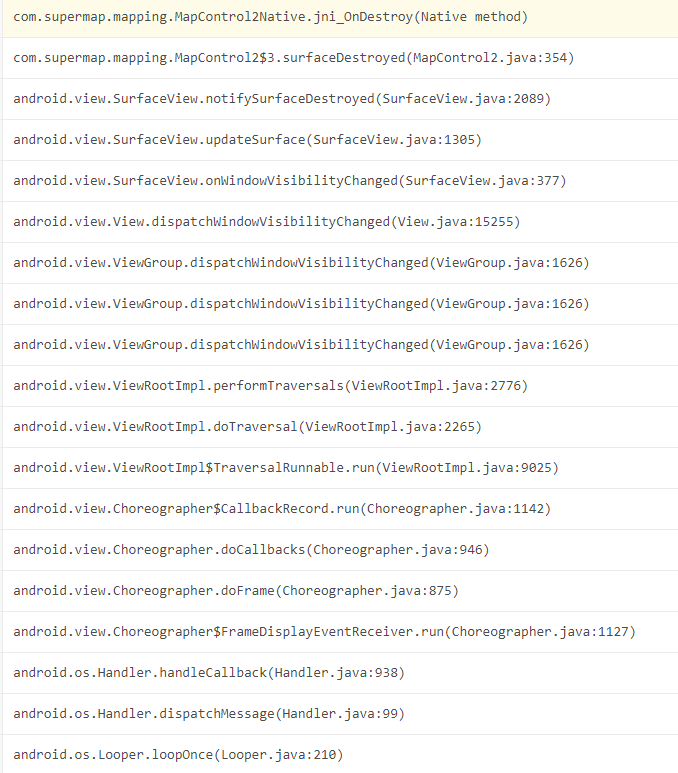
Task: Click the middle ViewGroup.dispatchWindowVisibilityChanged row
Action: [340, 304]
